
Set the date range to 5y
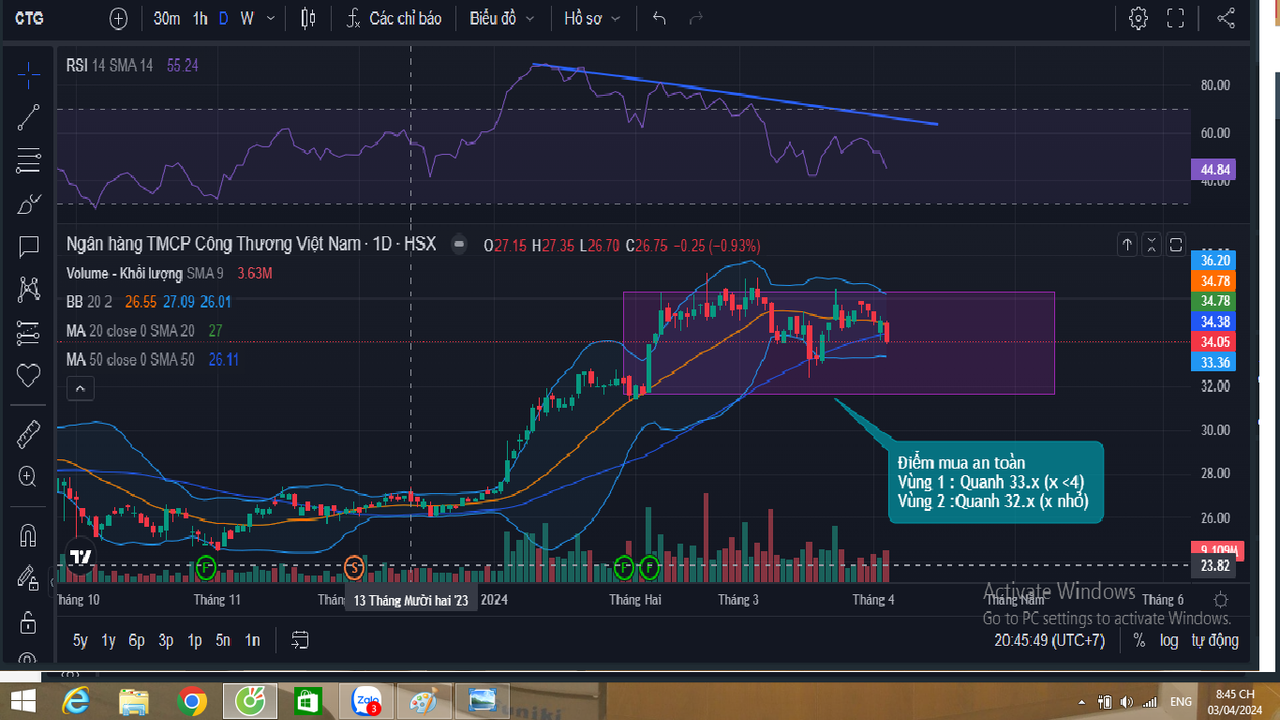(80, 640)
